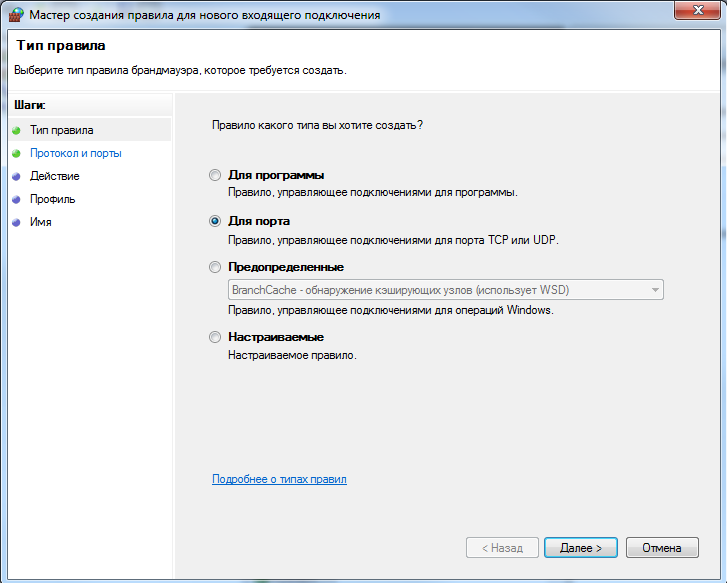This screenshot has height=583, width=727.
Task: Click the "Отмена" button
Action: tap(662, 548)
